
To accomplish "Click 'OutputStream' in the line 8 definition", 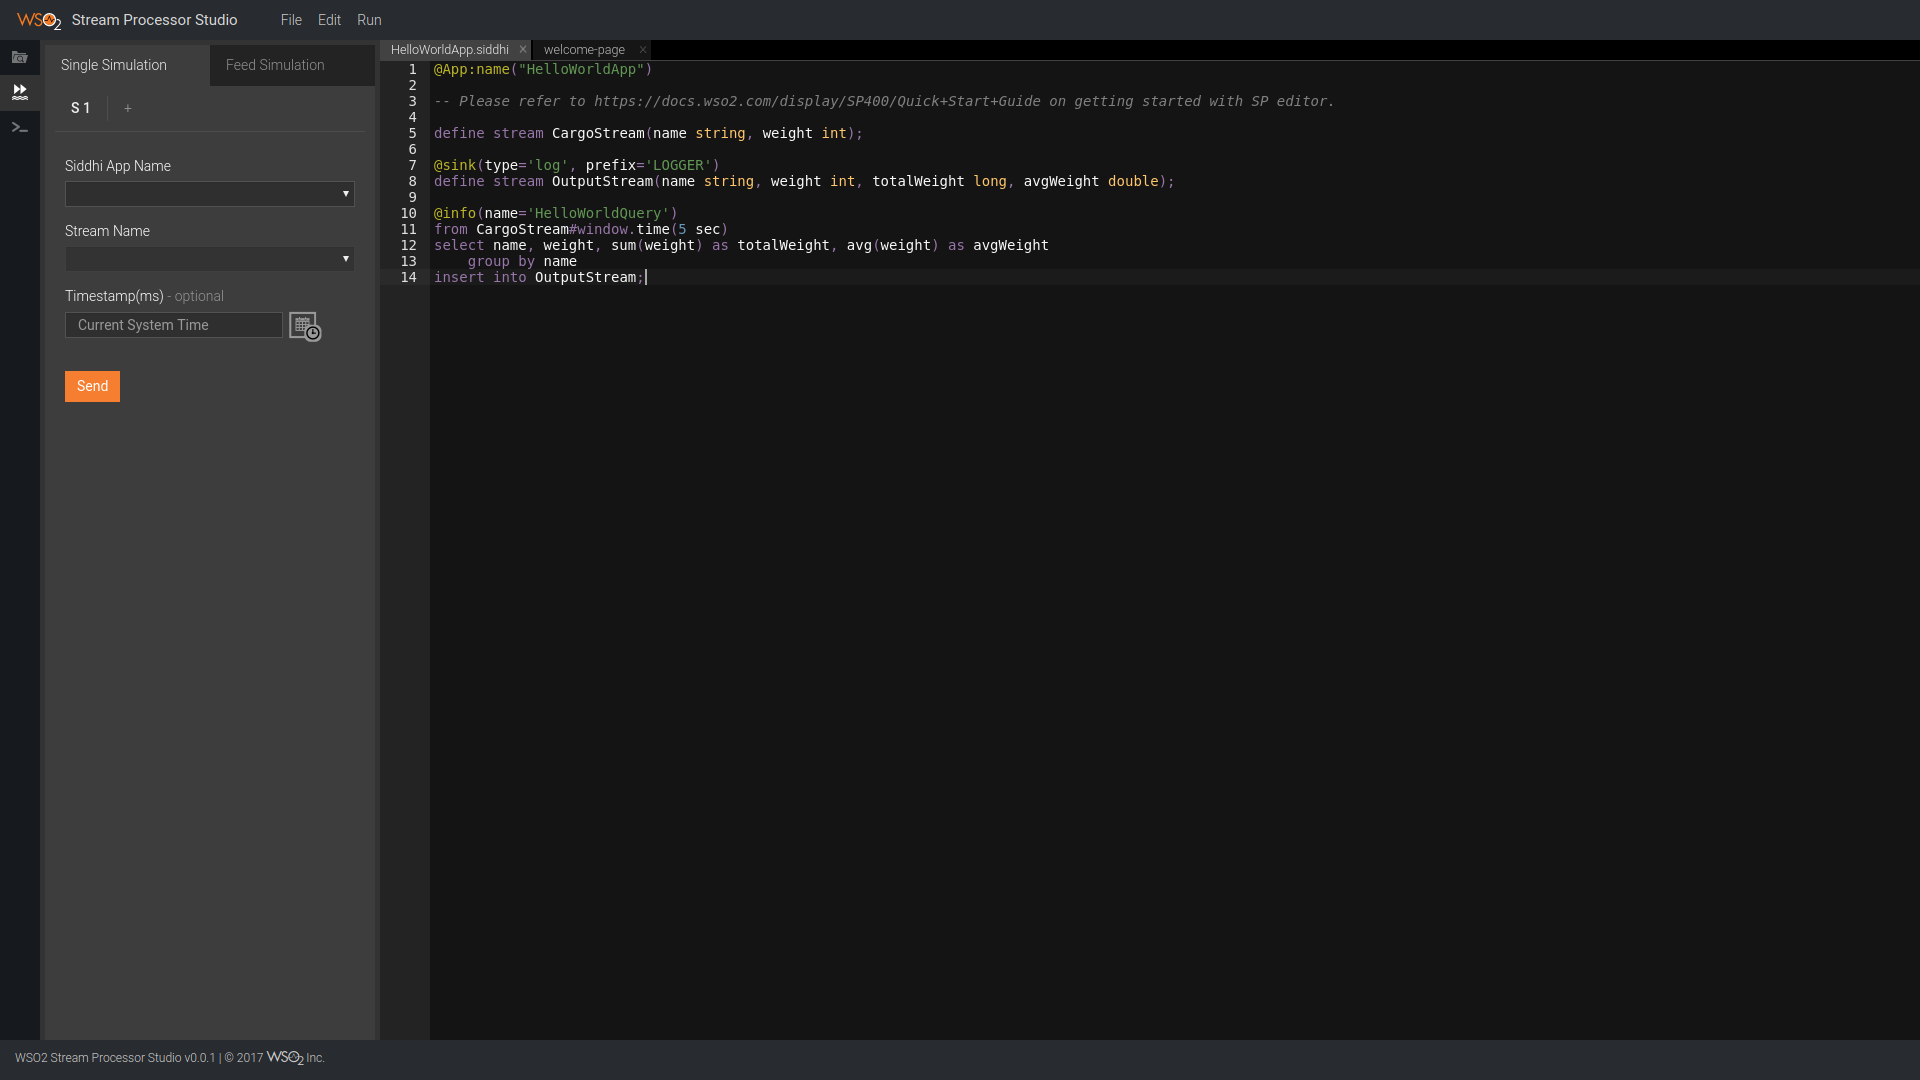I will (602, 181).
